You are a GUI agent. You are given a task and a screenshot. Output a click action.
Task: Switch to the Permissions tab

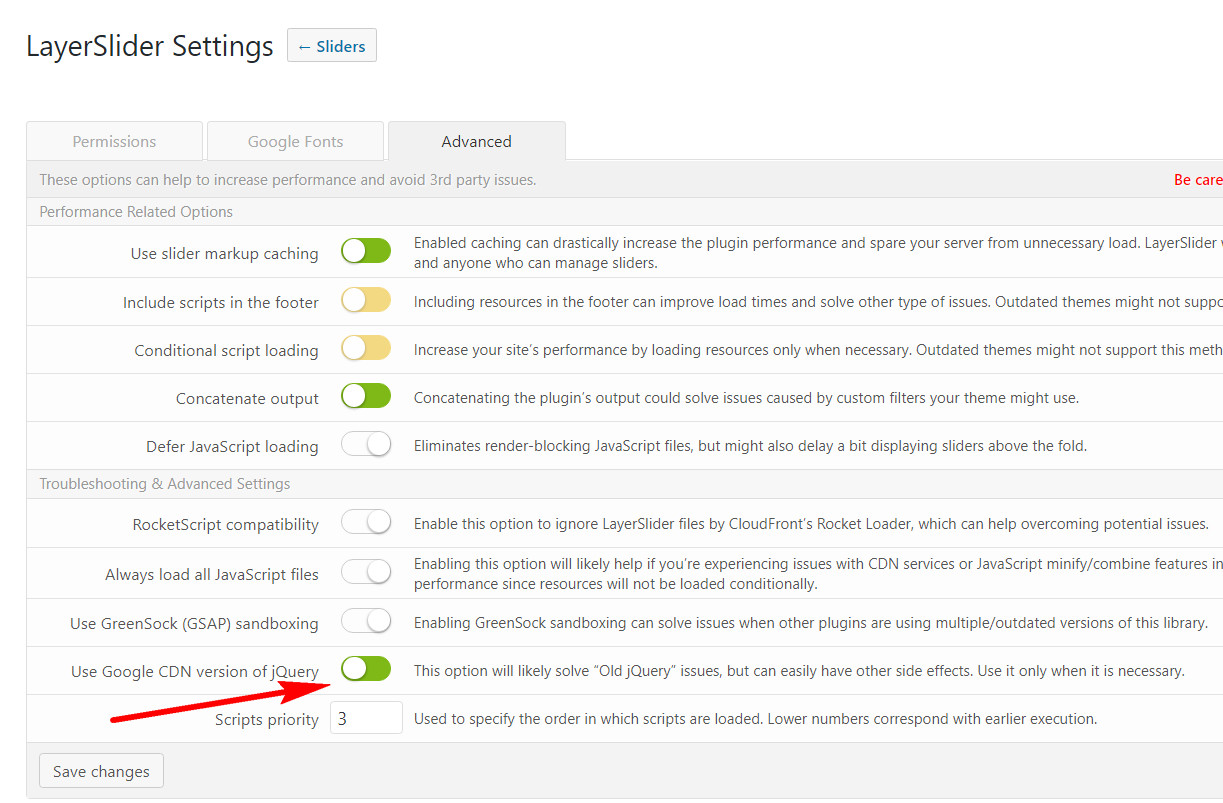pyautogui.click(x=114, y=142)
